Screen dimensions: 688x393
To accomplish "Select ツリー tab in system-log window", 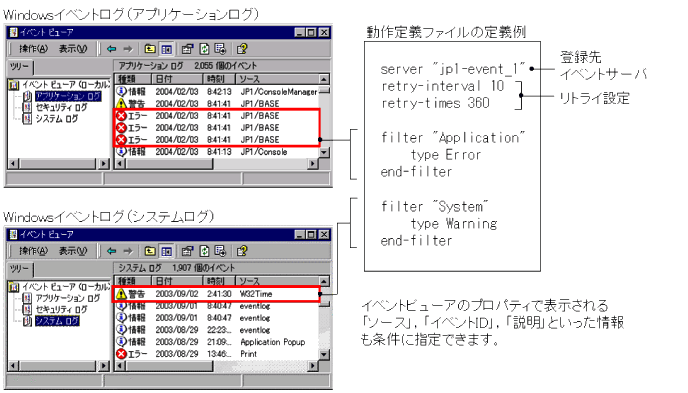I will pyautogui.click(x=19, y=268).
